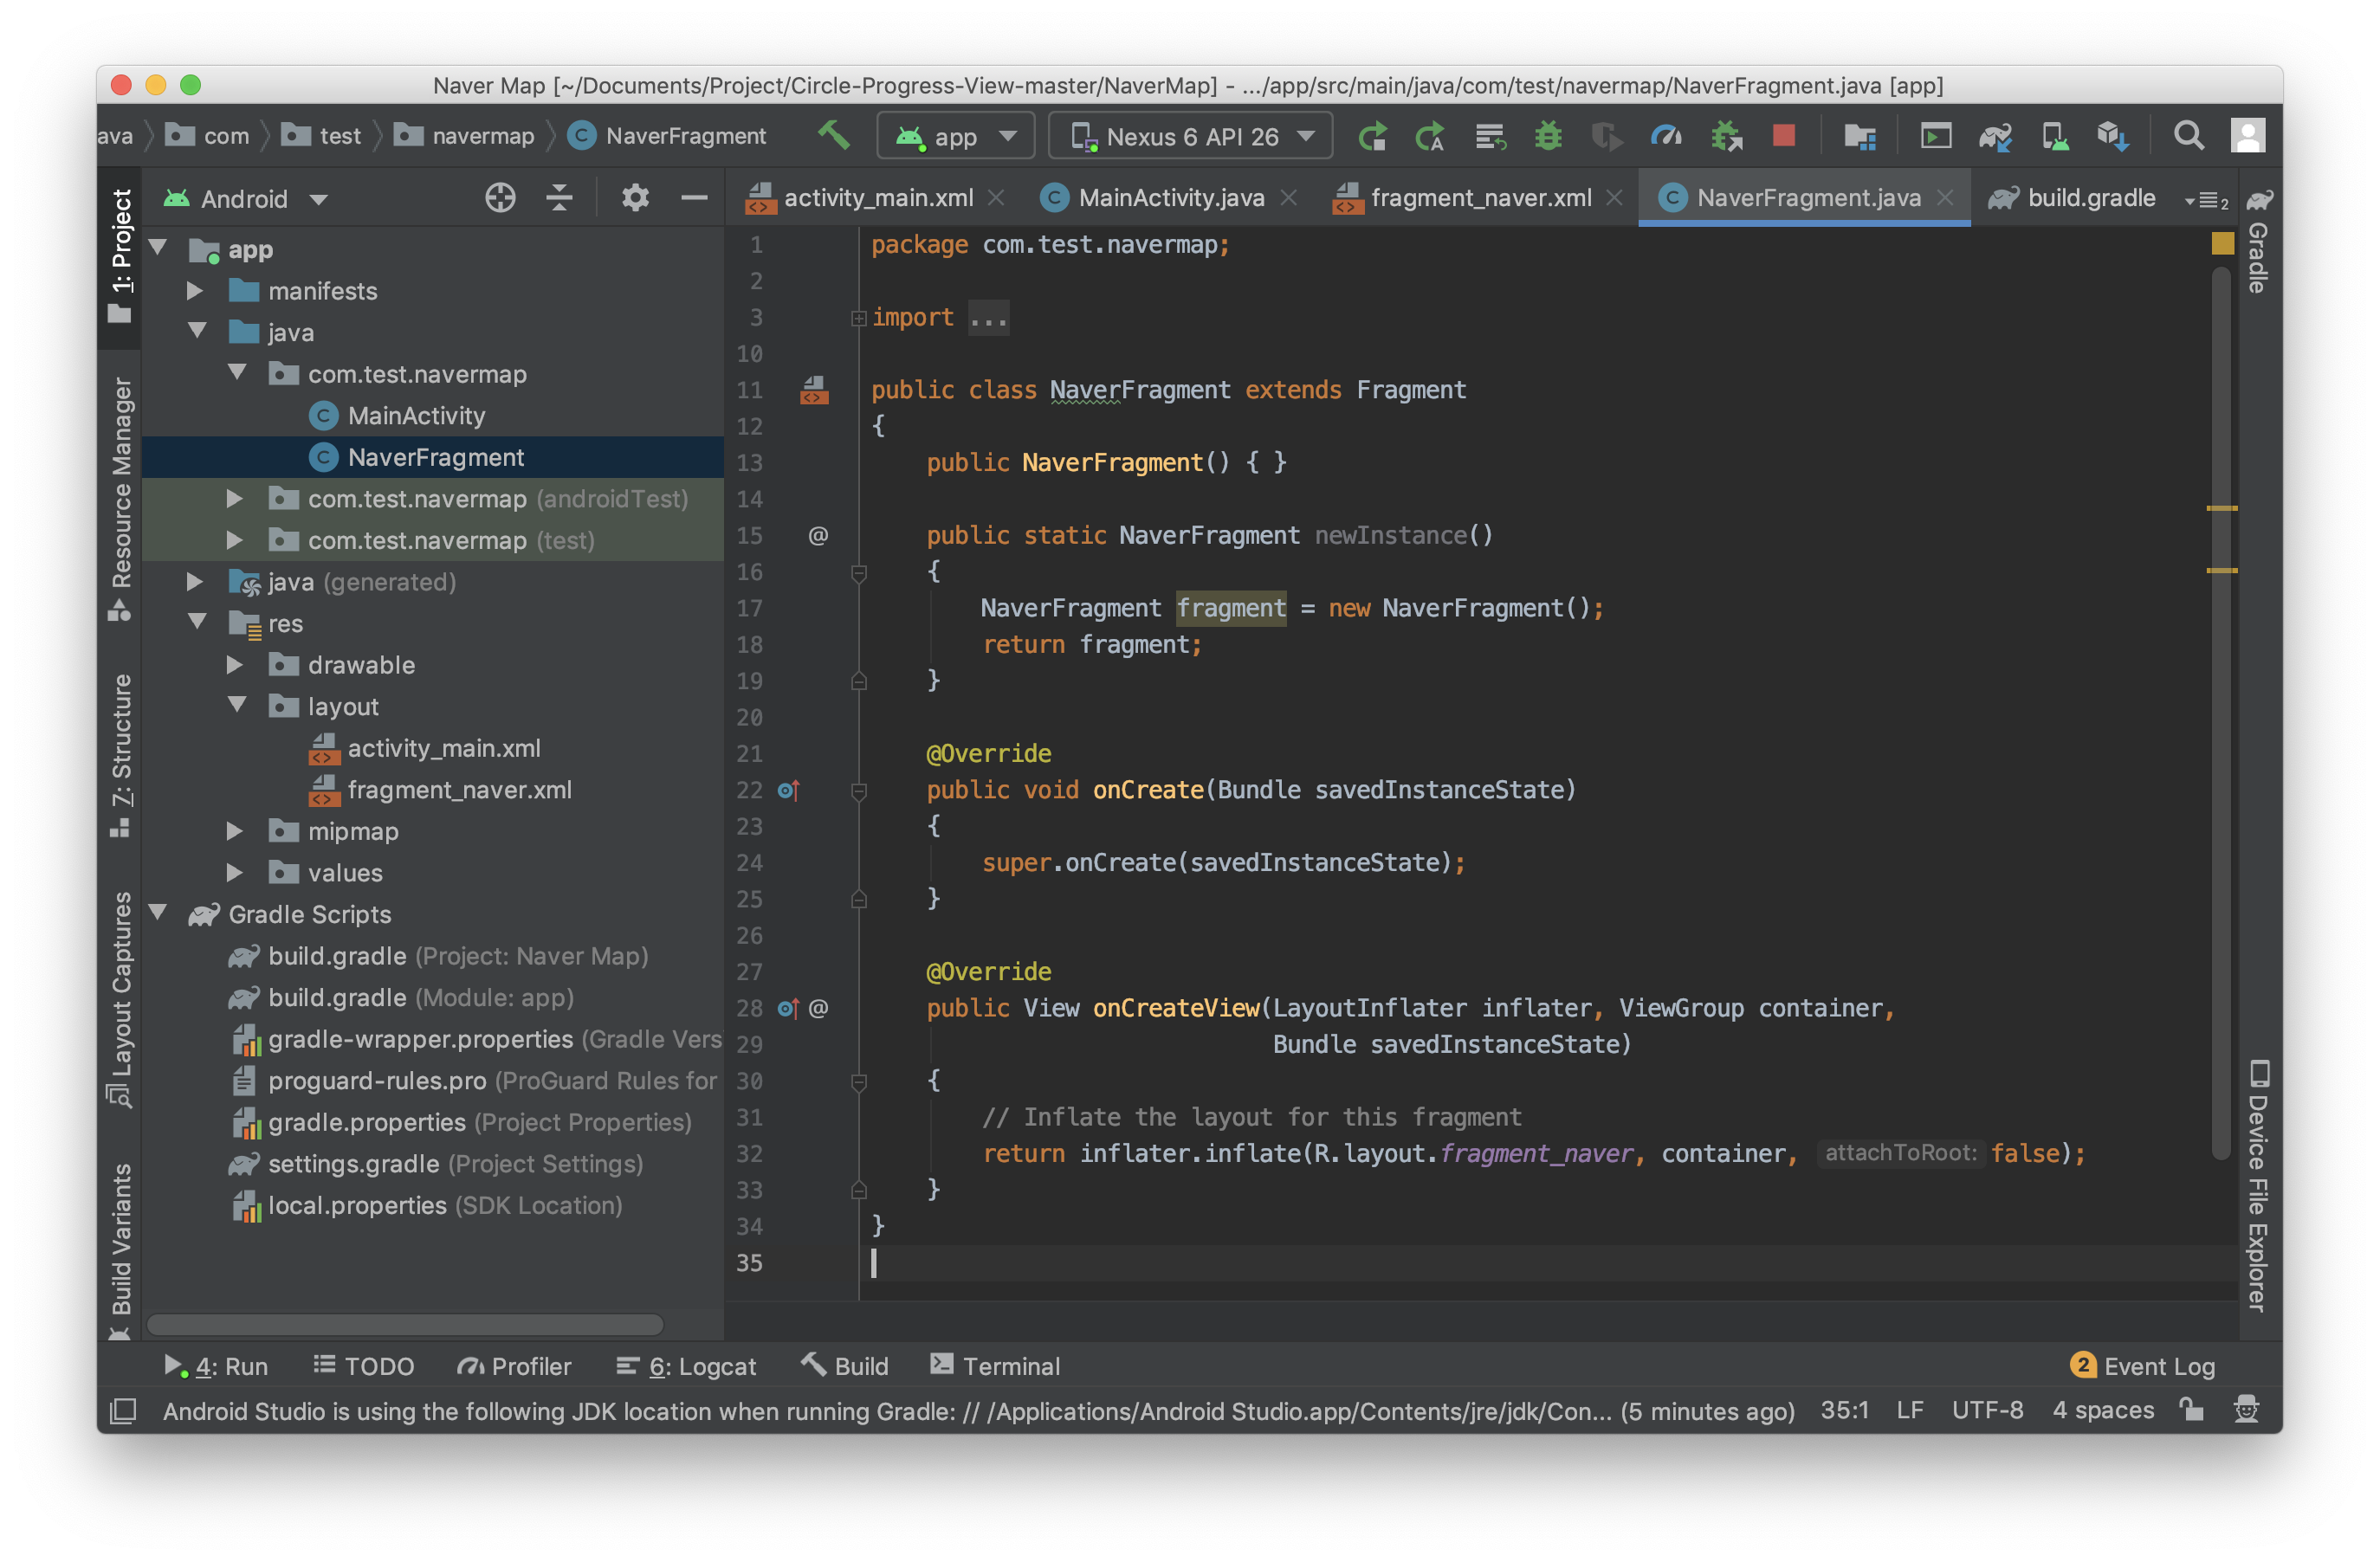Image resolution: width=2380 pixels, height=1562 pixels.
Task: Open SDK Manager cube download icon
Action: point(2112,136)
